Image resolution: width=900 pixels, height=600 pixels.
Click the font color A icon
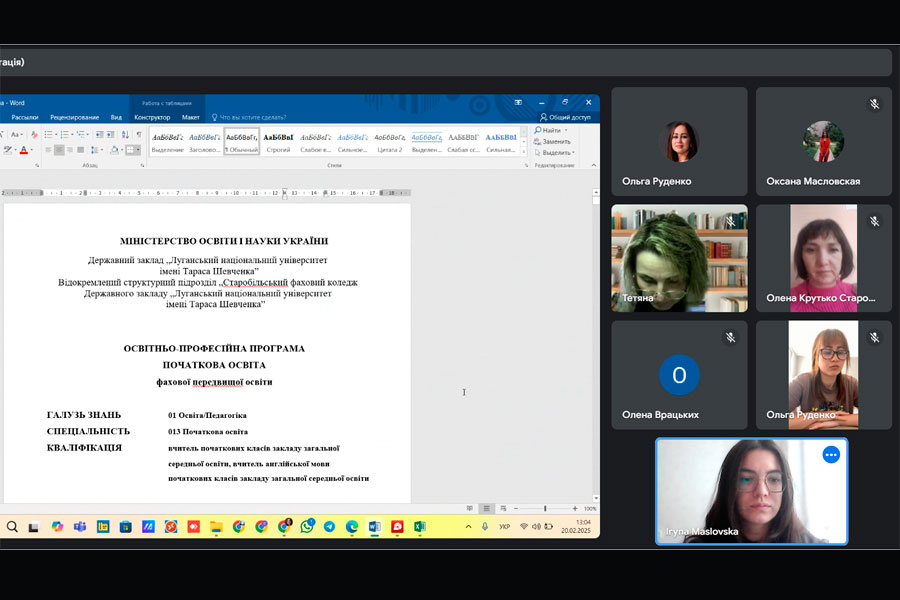[x=25, y=150]
